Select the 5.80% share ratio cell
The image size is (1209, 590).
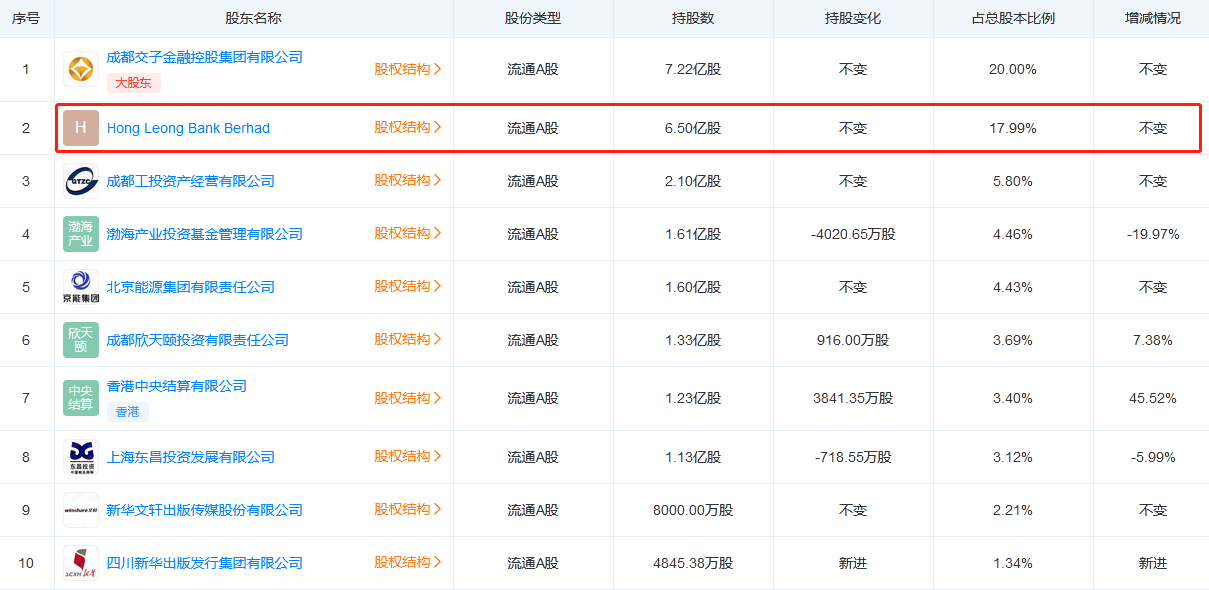pos(1013,181)
